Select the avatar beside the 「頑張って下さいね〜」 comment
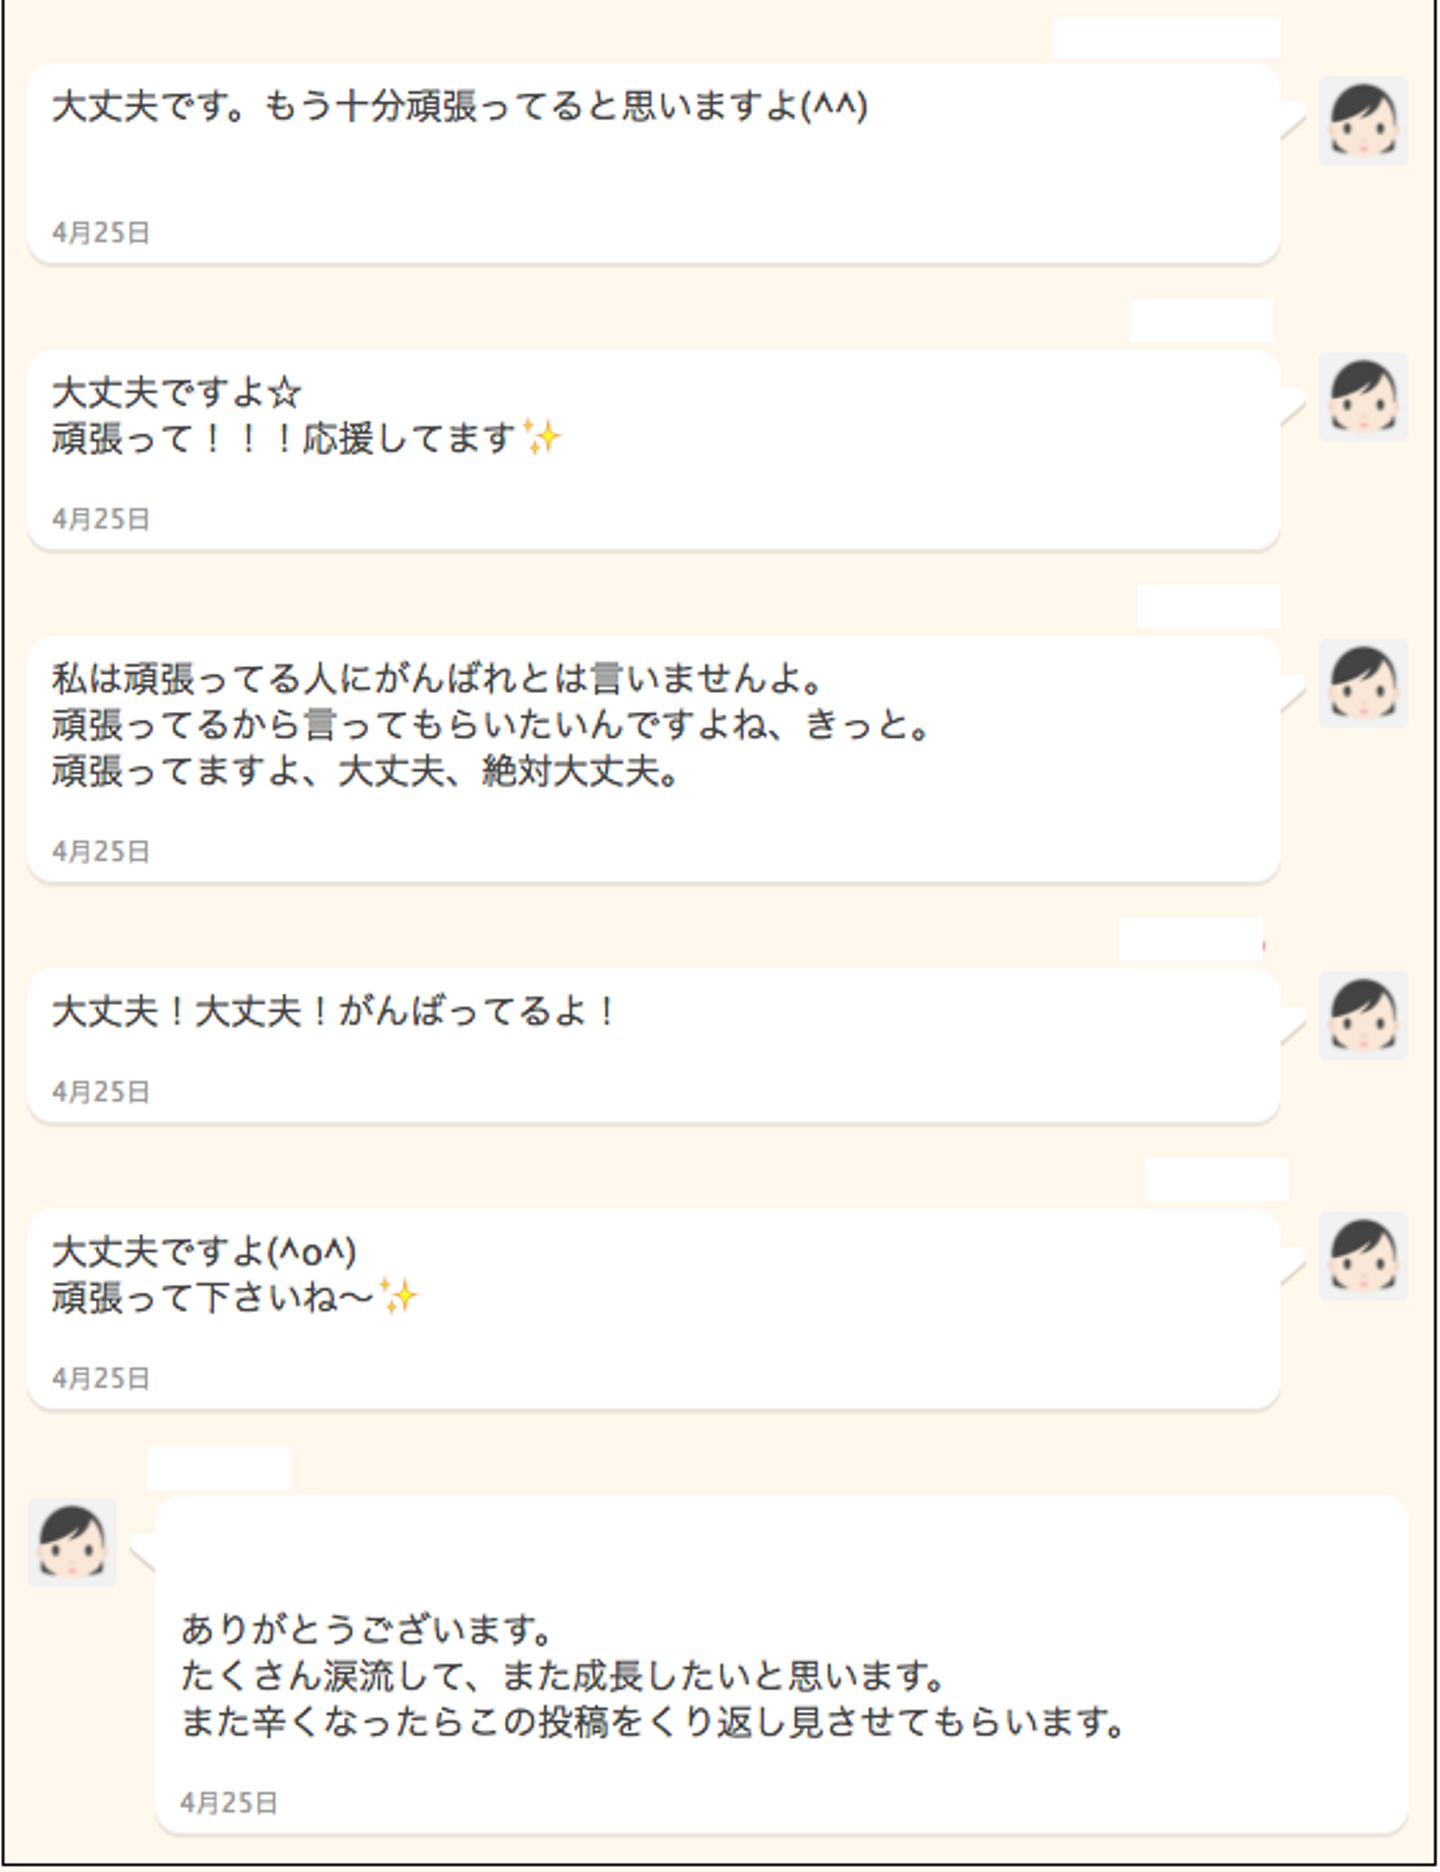Image resolution: width=1440 pixels, height=1872 pixels. tap(1363, 1256)
